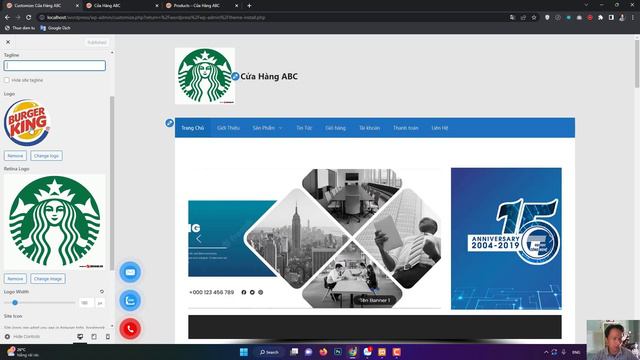The image size is (640, 360).
Task: Close the WordPress Customizer panel
Action: (8, 42)
